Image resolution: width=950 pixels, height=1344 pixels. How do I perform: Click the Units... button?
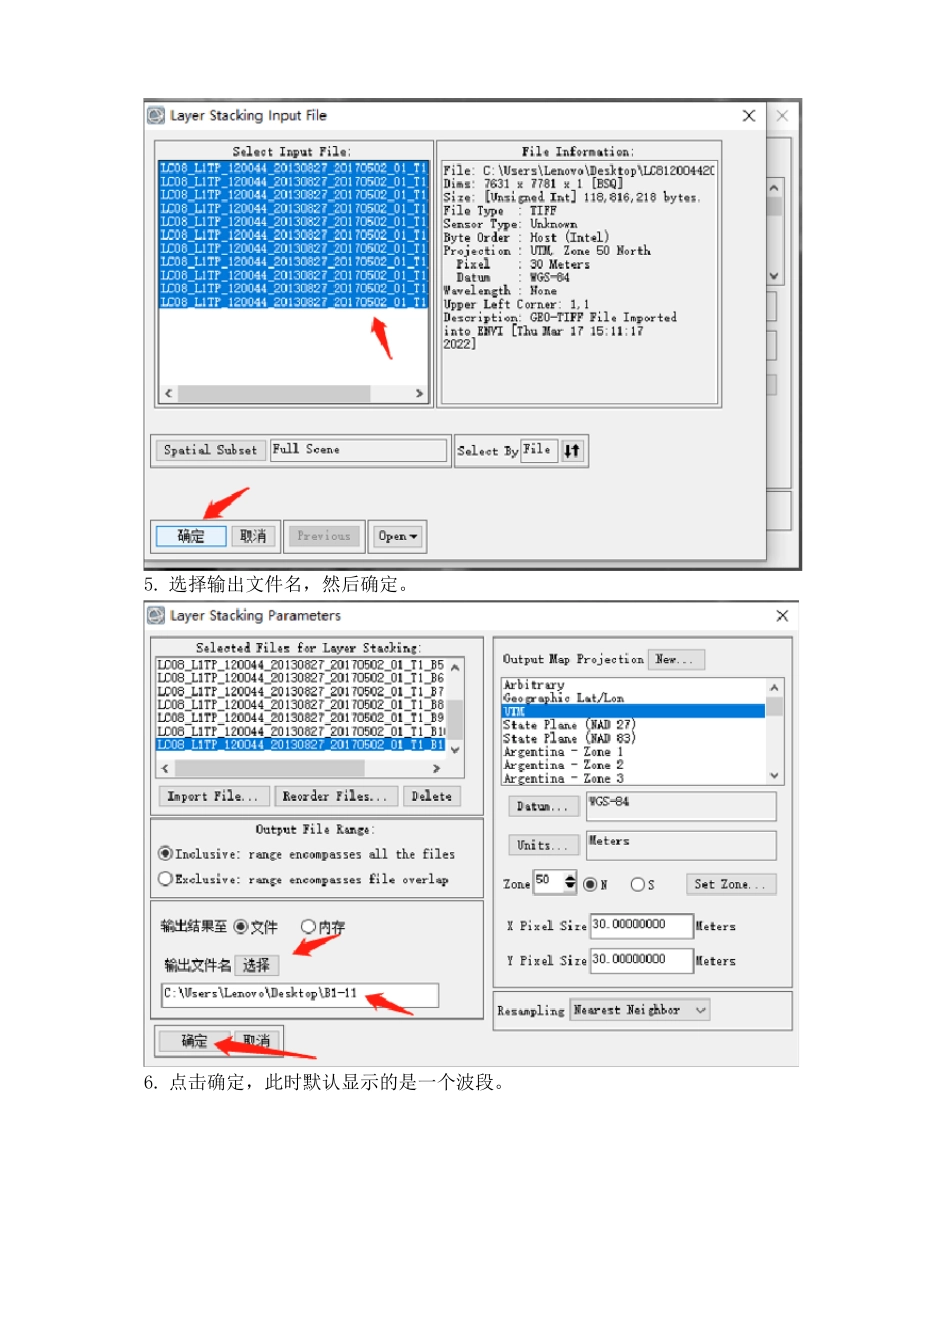point(543,845)
